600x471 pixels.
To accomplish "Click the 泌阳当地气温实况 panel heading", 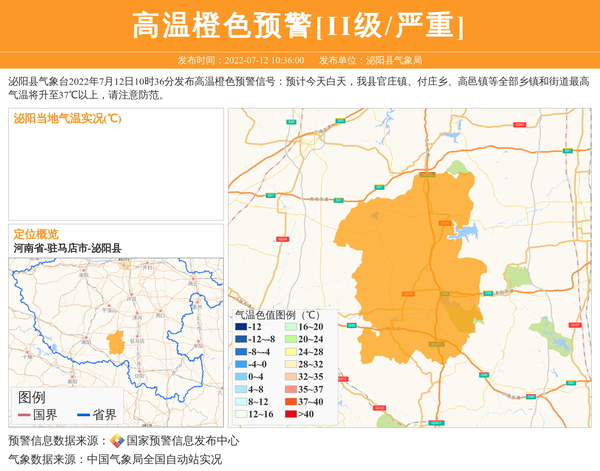I will point(67,119).
